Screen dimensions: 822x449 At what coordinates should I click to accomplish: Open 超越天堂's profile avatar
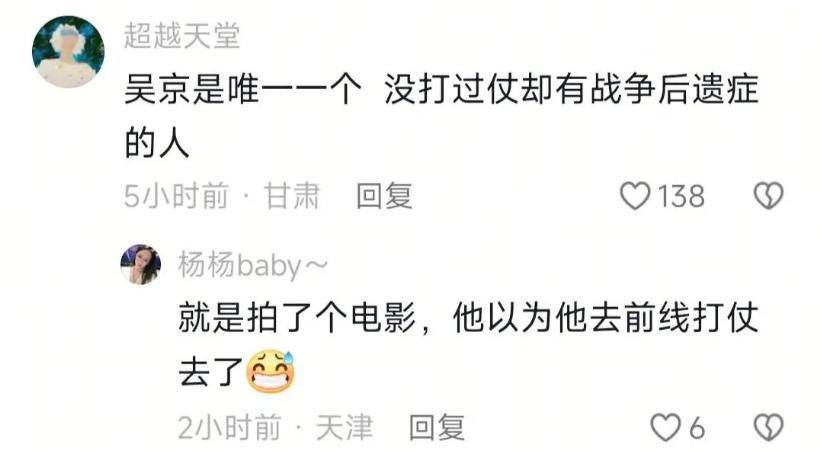coord(68,51)
